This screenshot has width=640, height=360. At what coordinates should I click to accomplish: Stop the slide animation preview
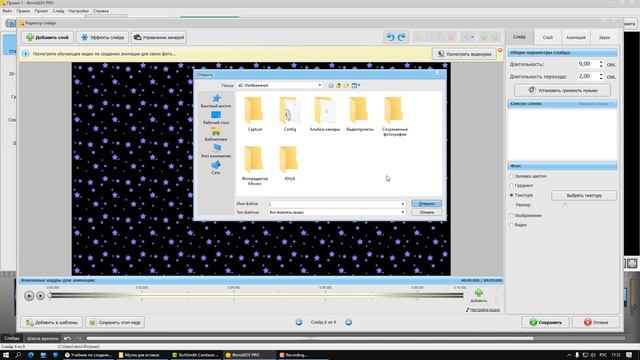pos(40,296)
